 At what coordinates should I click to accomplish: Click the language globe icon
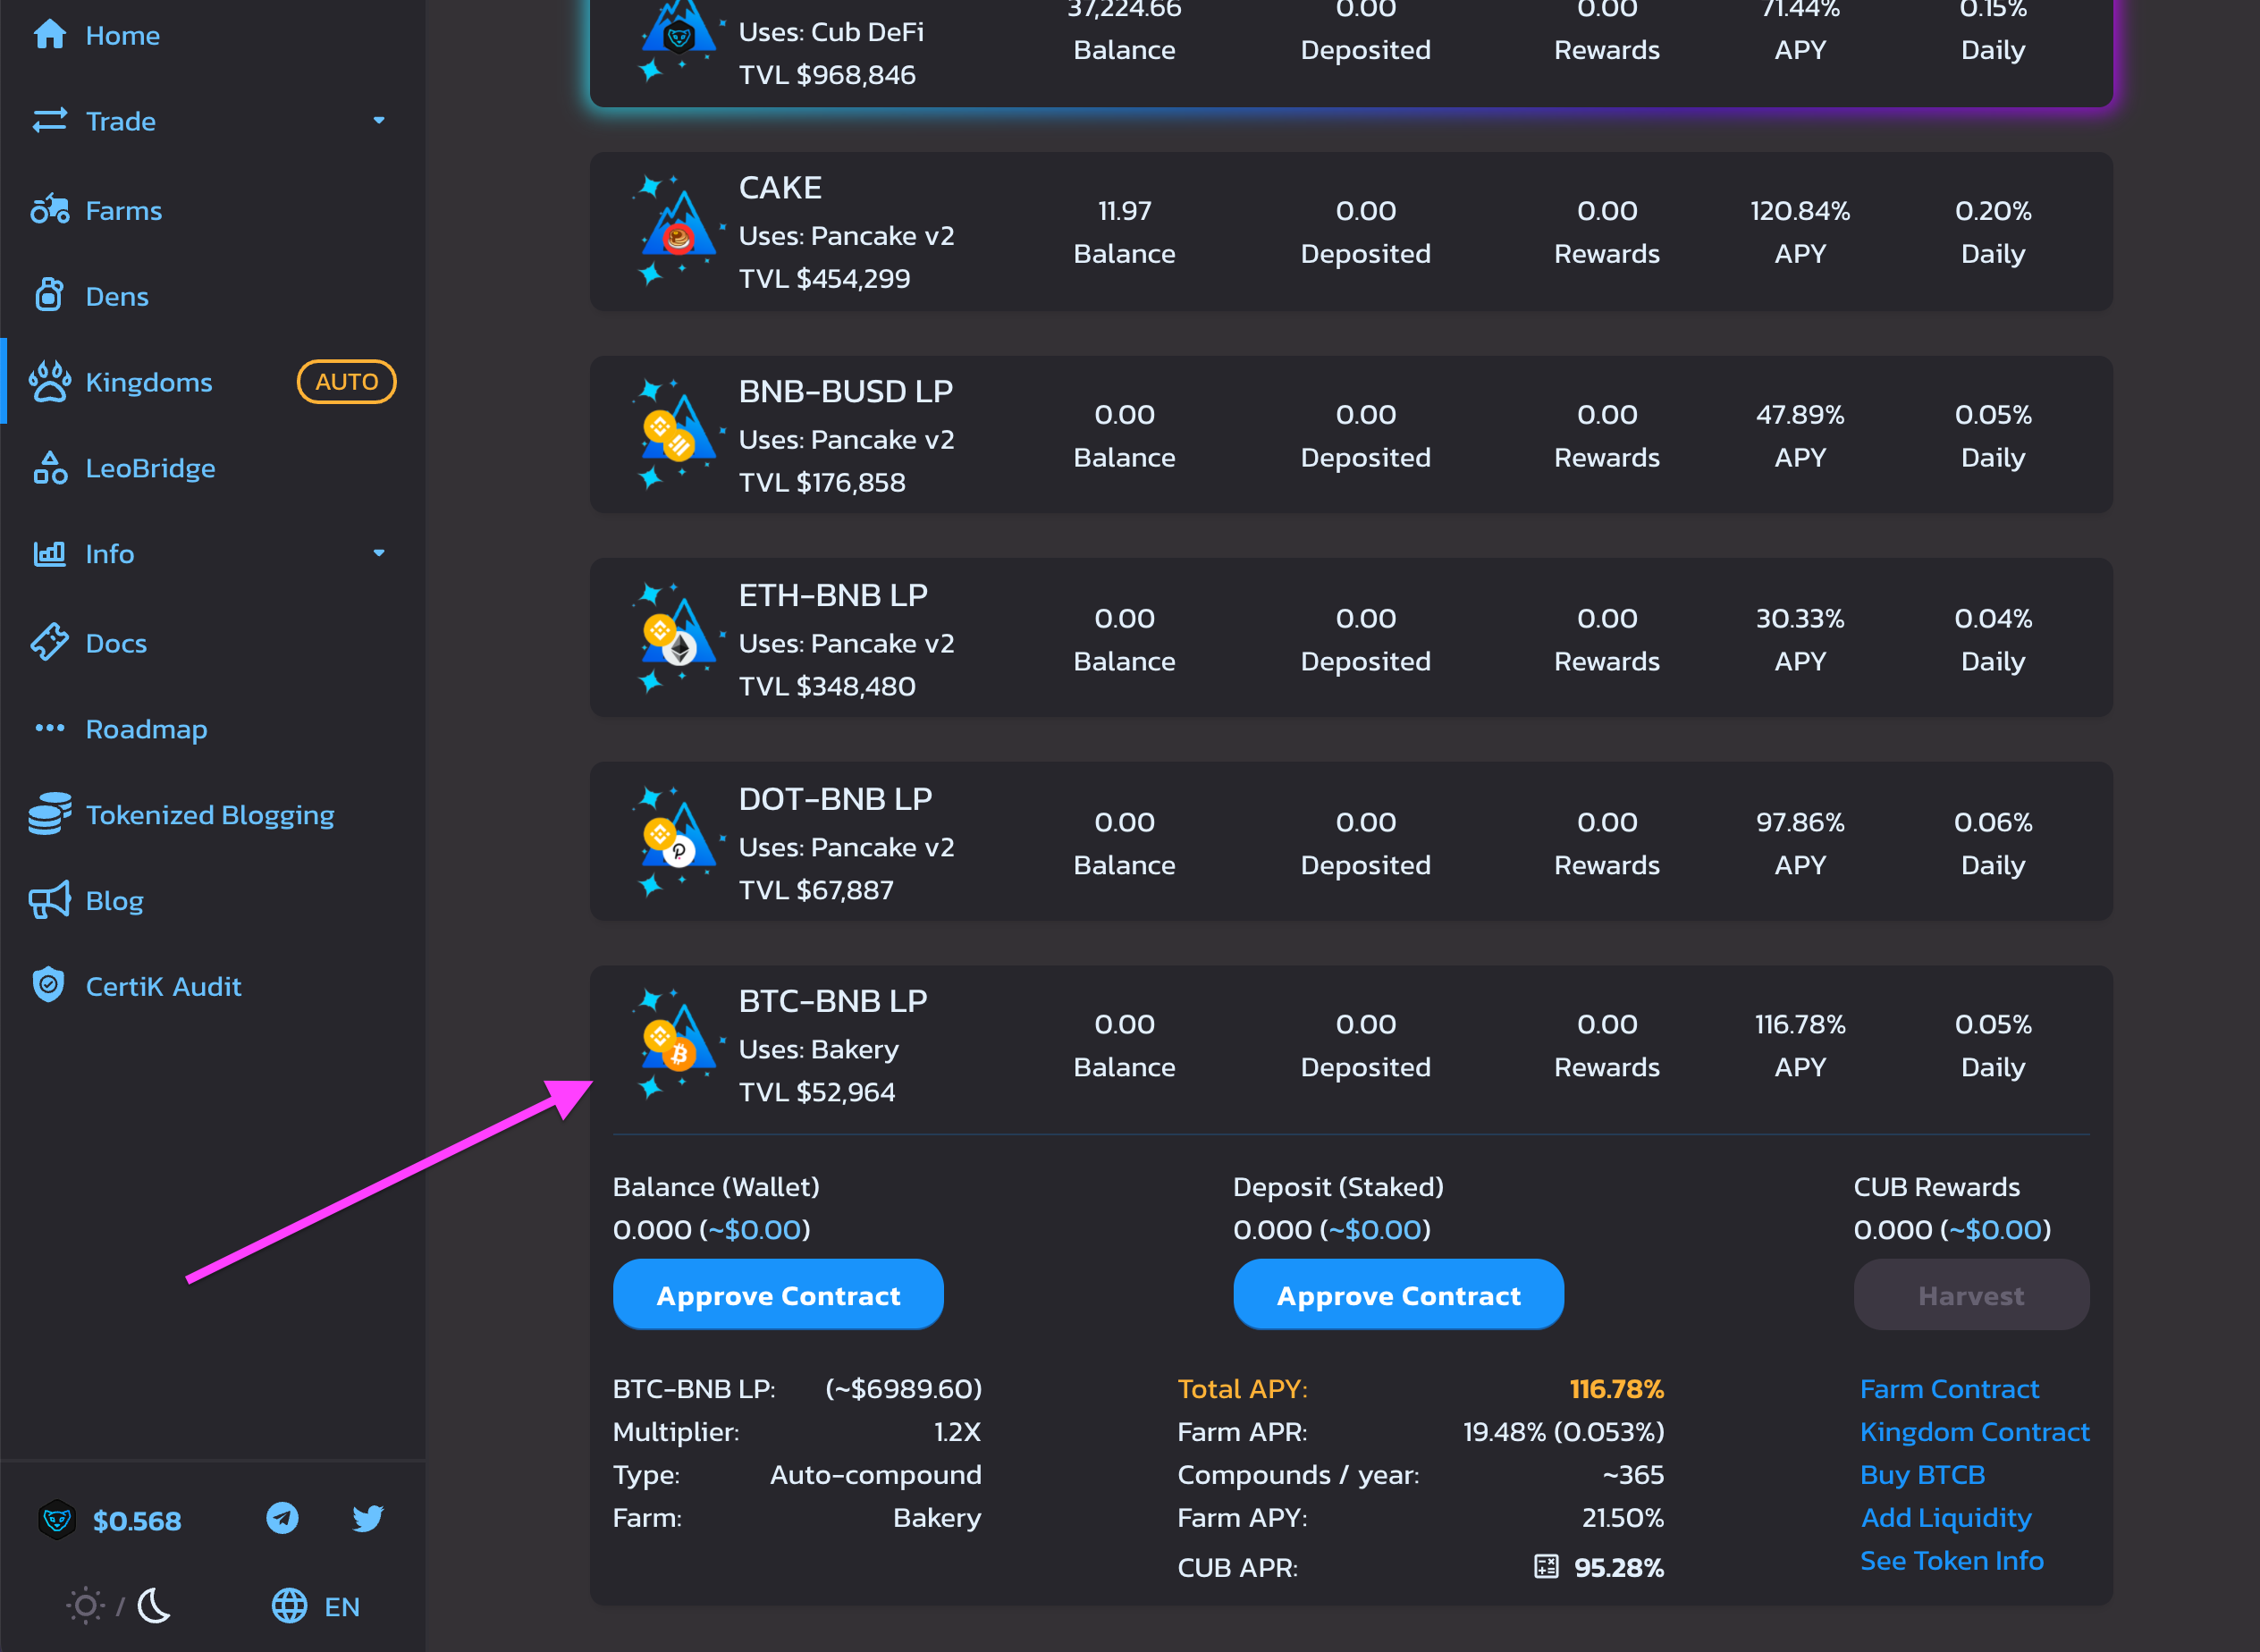pyautogui.click(x=289, y=1606)
